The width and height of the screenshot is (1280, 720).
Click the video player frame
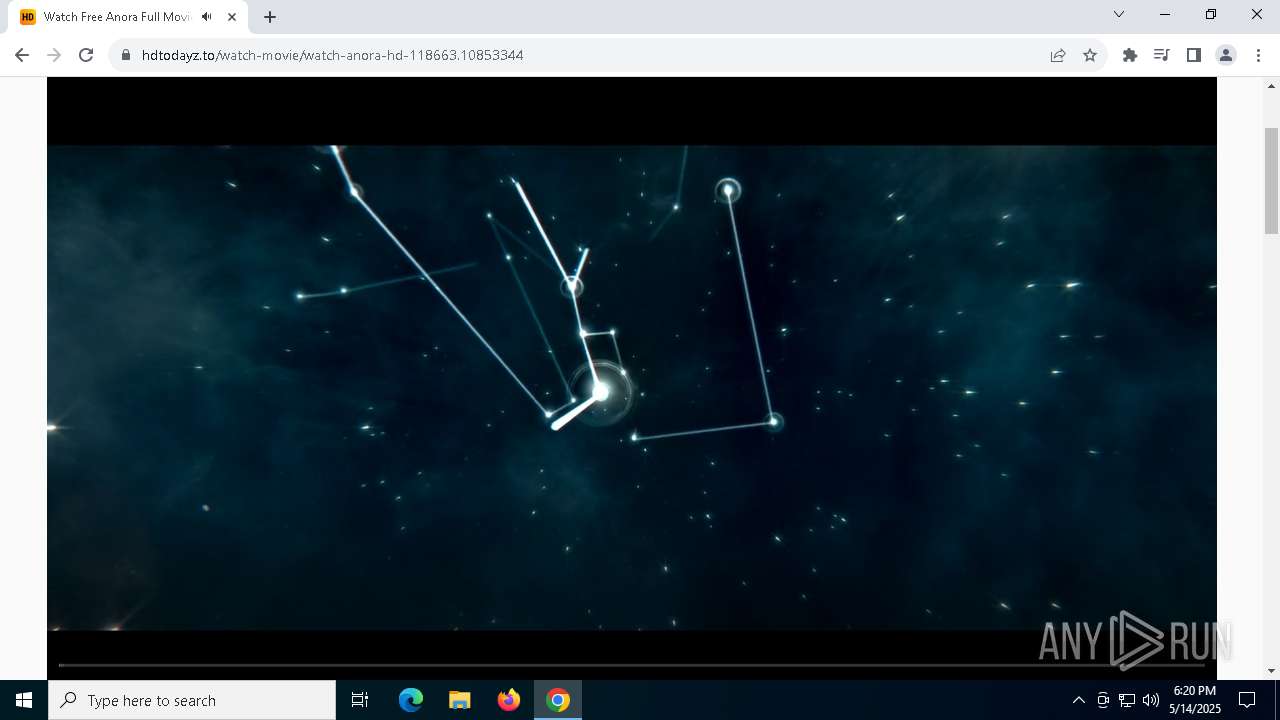click(632, 378)
